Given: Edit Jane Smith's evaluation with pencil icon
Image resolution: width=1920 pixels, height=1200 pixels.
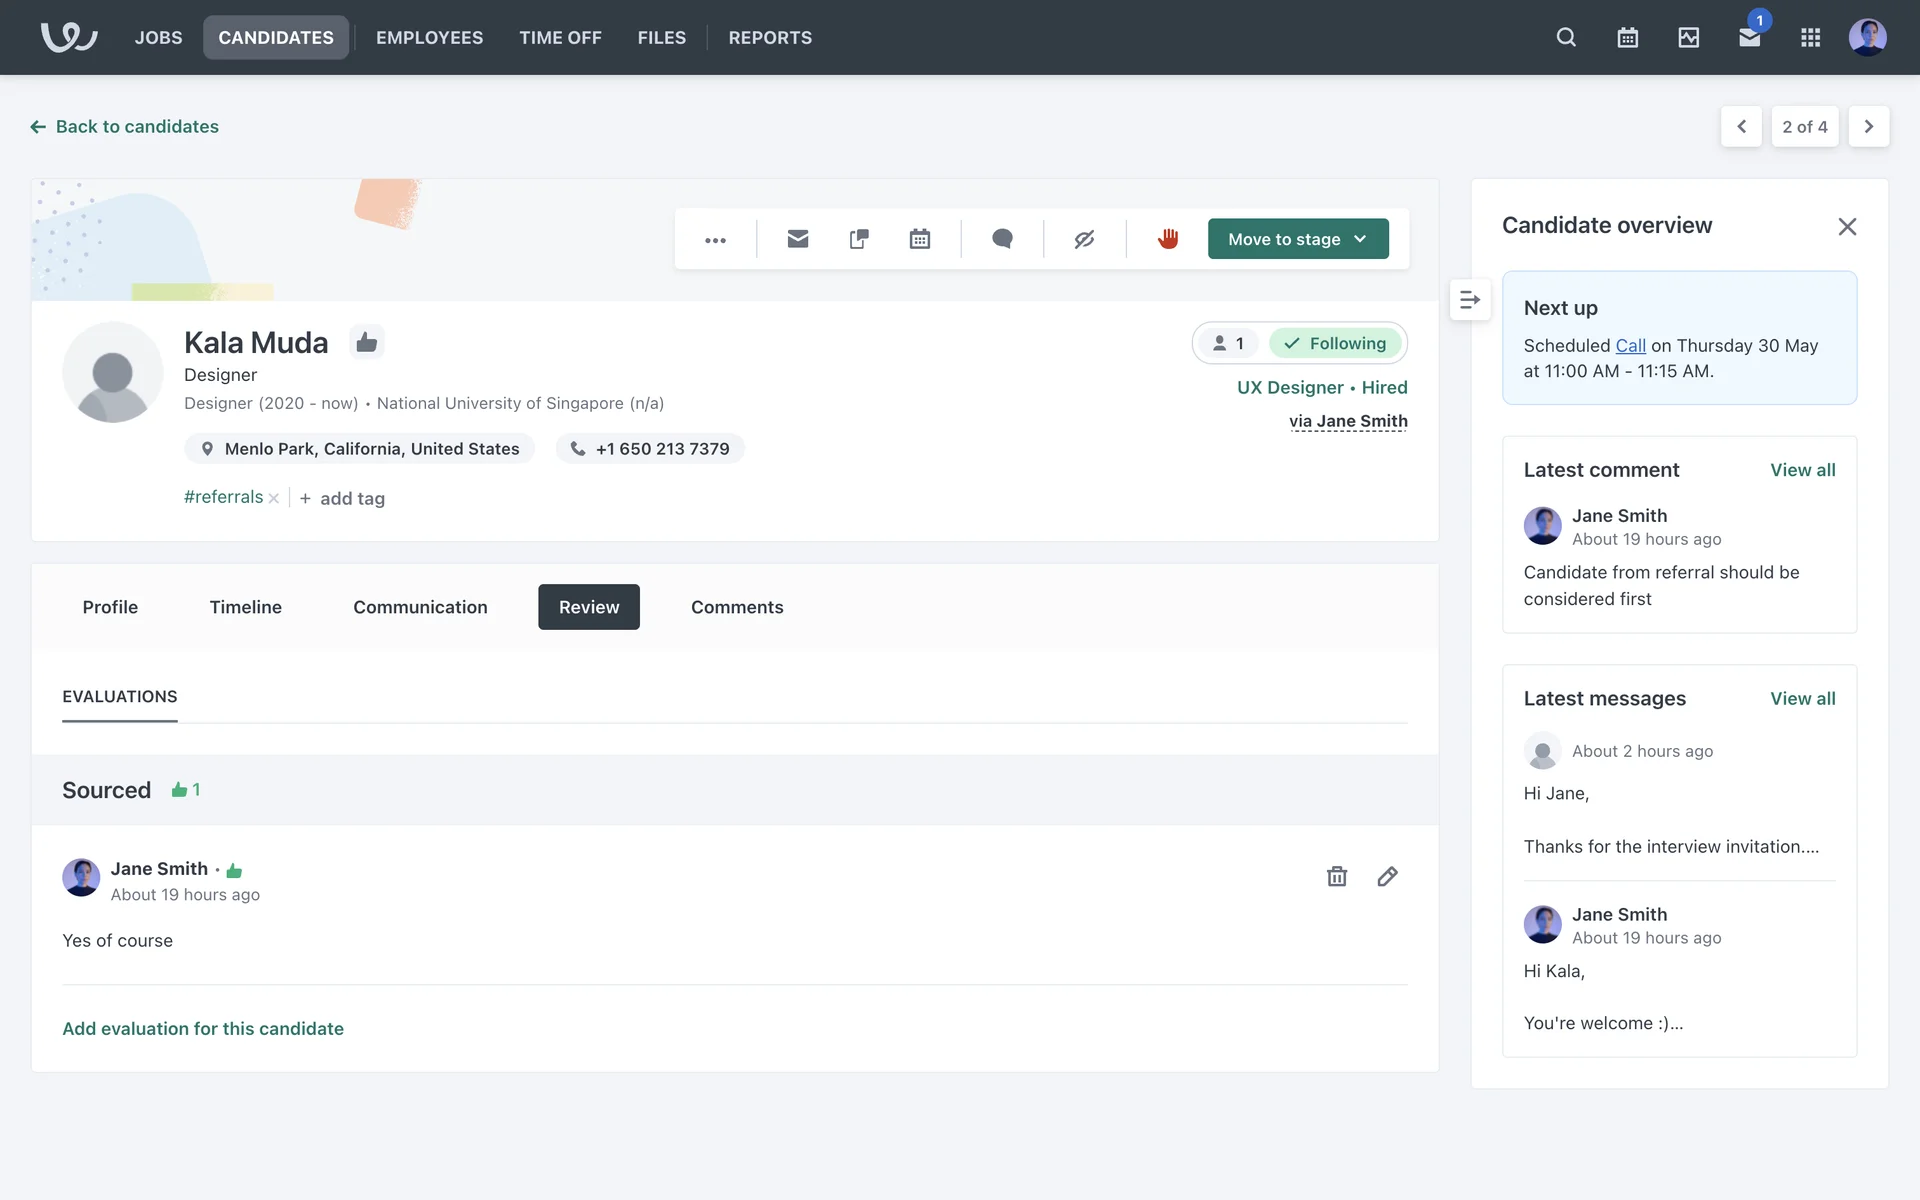Looking at the screenshot, I should click(x=1387, y=877).
